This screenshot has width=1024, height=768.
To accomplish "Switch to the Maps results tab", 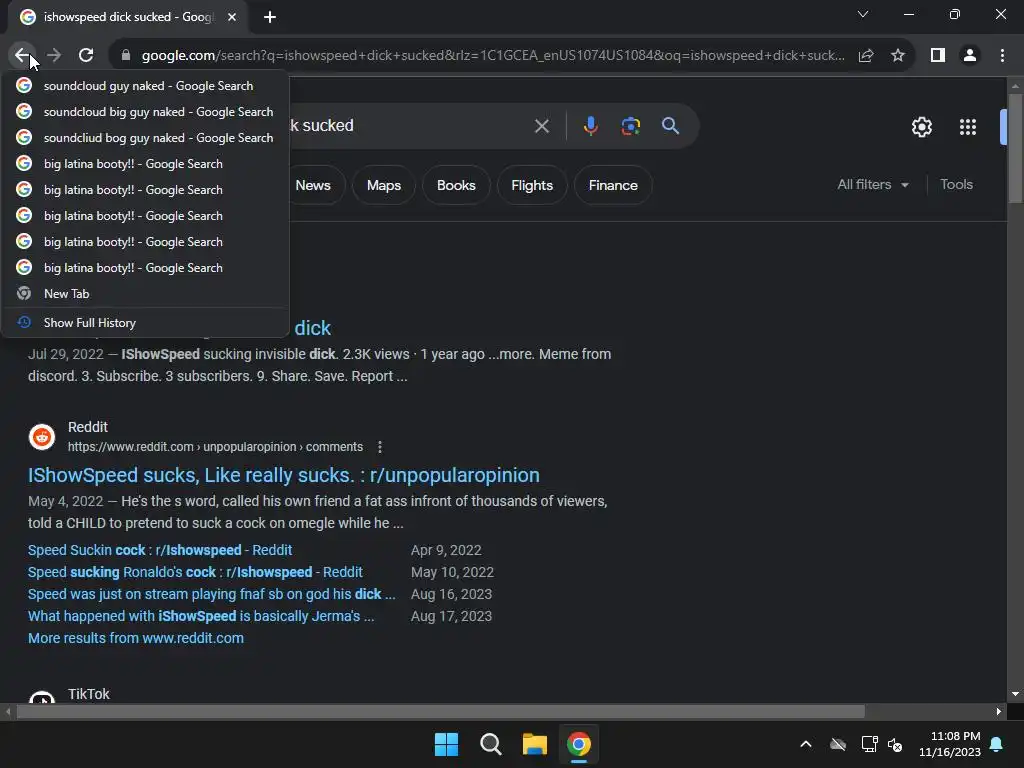I will (384, 185).
